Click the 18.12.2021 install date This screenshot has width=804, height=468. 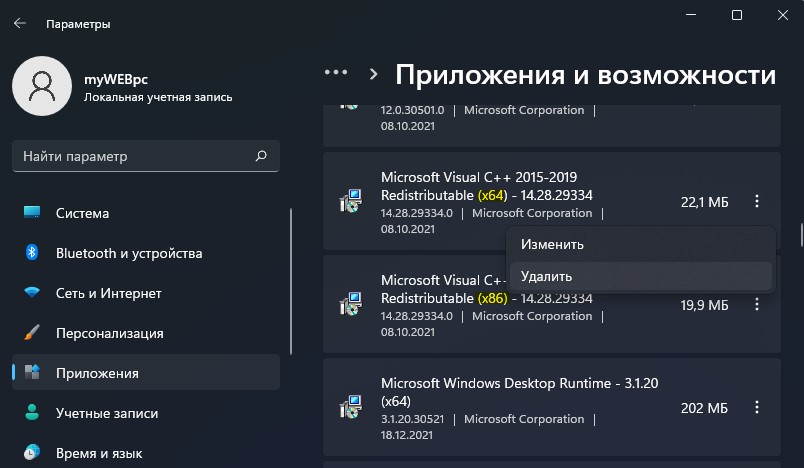[x=407, y=435]
